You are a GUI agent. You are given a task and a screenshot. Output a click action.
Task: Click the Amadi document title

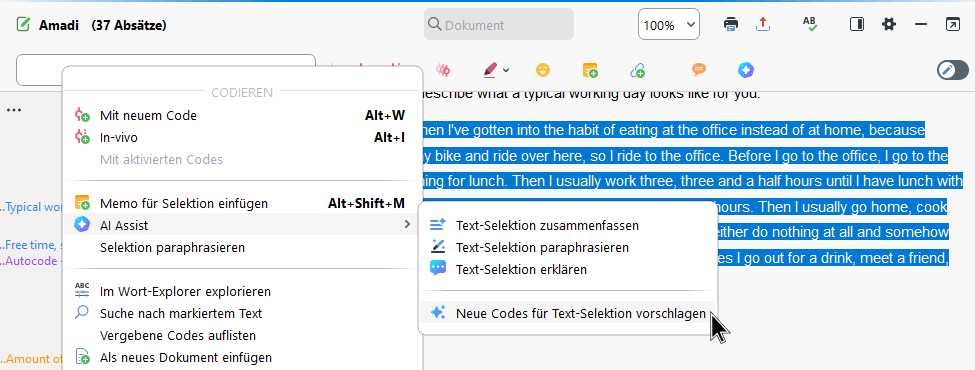(x=59, y=25)
